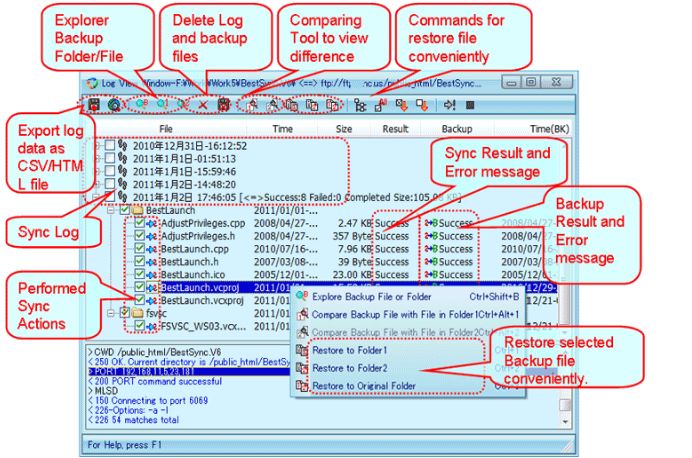Uncheck the AdjustPrivileges.h checkbox
This screenshot has height=458, width=692.
coord(139,236)
